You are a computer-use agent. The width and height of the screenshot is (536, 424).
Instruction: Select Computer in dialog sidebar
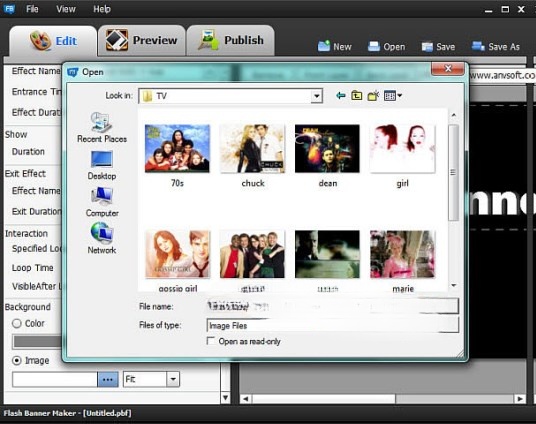[102, 202]
